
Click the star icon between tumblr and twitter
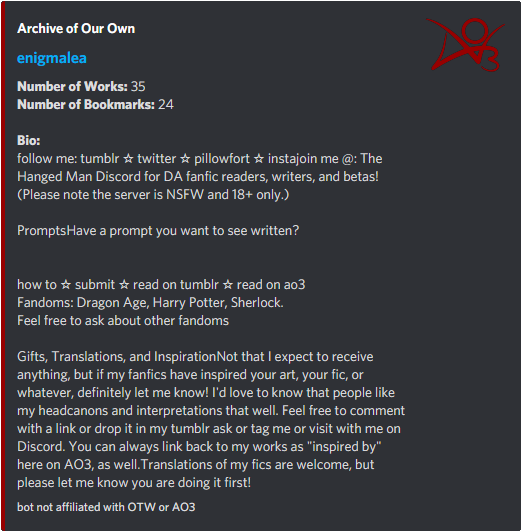(x=128, y=159)
